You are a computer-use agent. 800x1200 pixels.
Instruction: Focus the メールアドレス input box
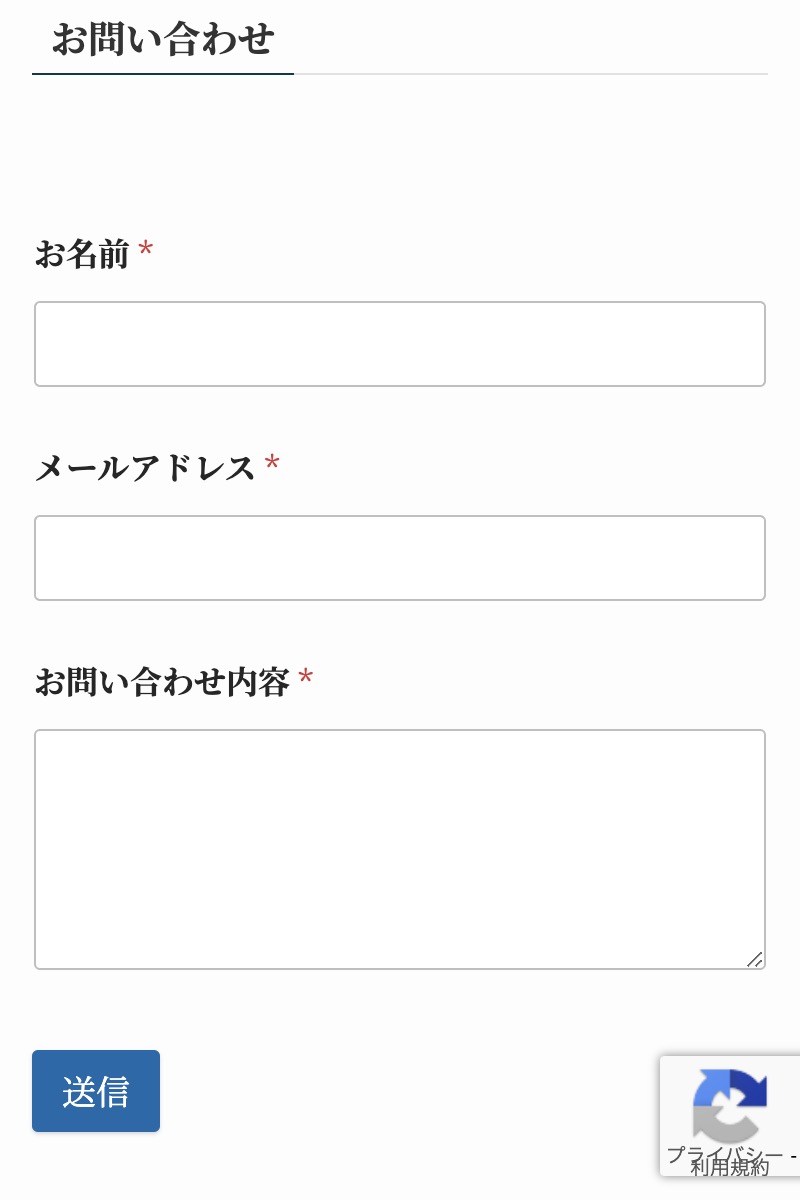point(400,558)
